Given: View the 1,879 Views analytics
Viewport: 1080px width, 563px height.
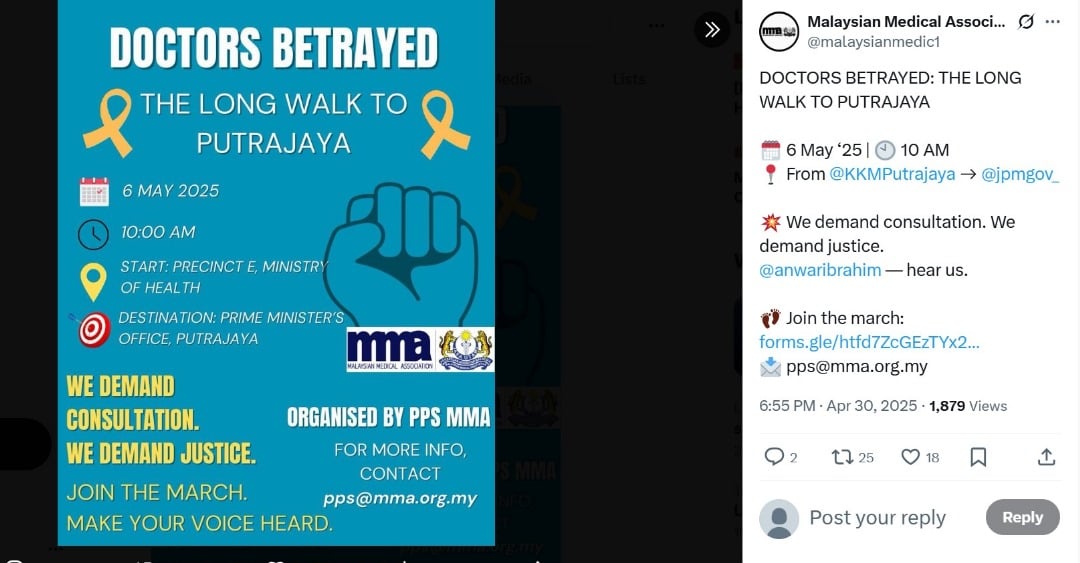Looking at the screenshot, I should [968, 406].
